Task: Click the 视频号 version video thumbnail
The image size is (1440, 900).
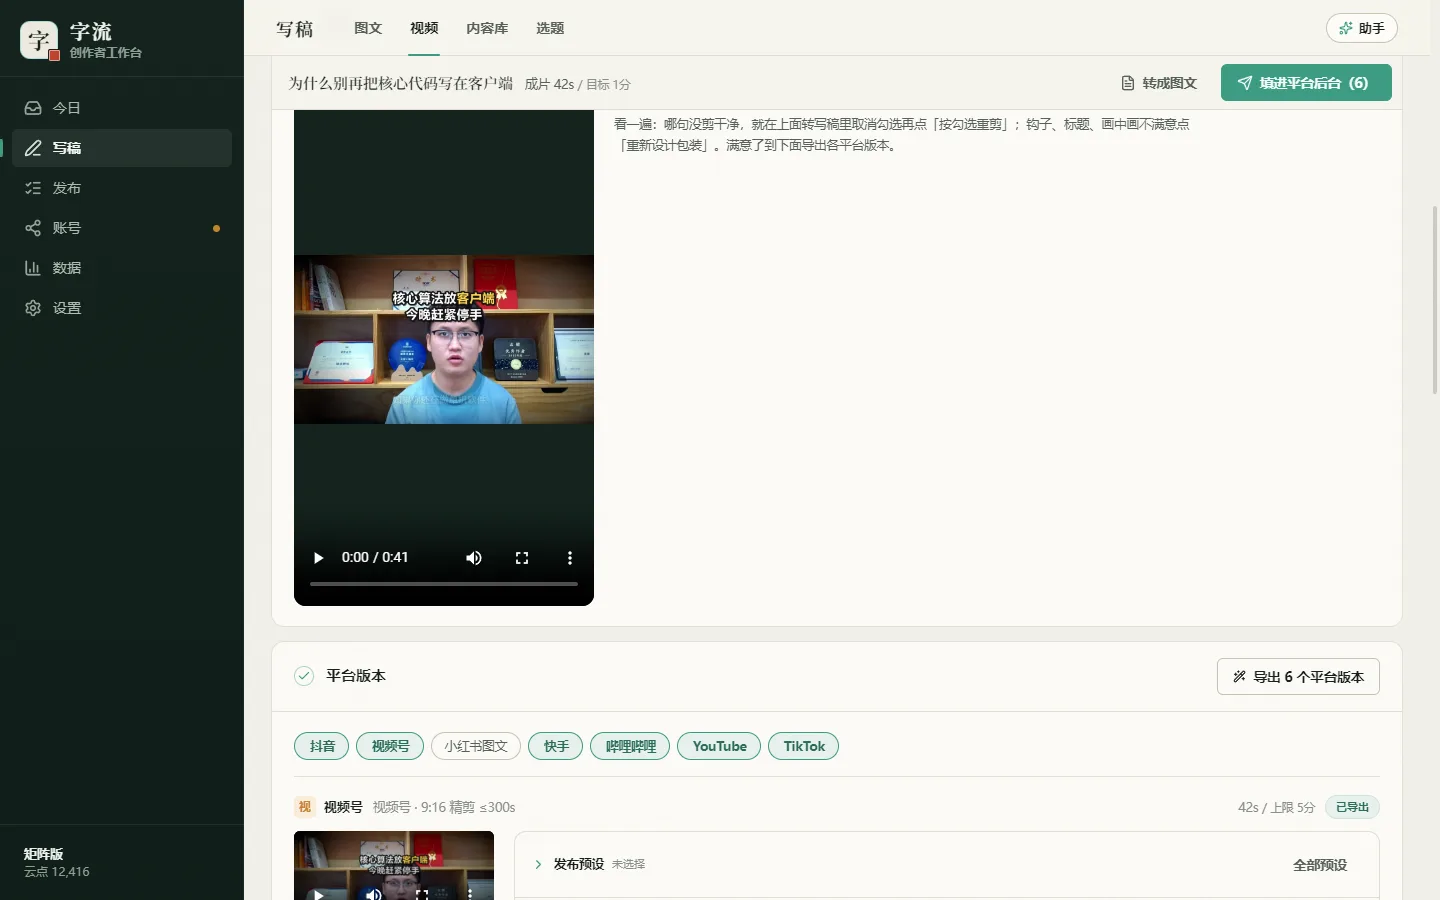Action: [394, 865]
